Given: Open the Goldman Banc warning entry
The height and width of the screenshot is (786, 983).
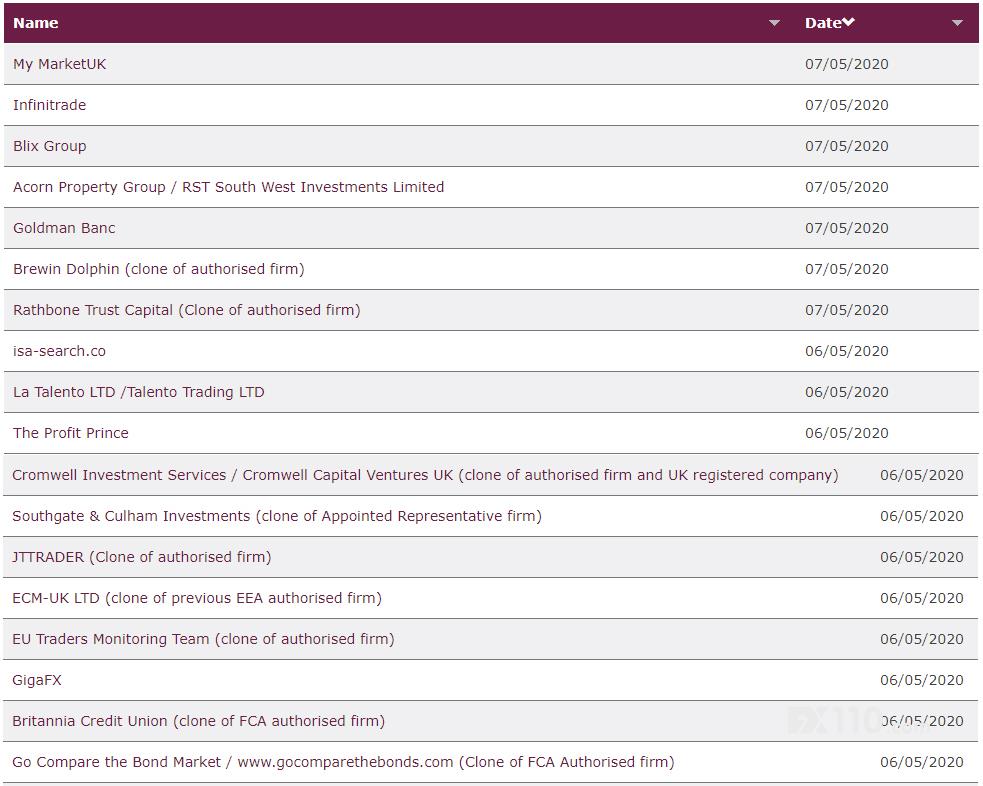Looking at the screenshot, I should [x=64, y=228].
